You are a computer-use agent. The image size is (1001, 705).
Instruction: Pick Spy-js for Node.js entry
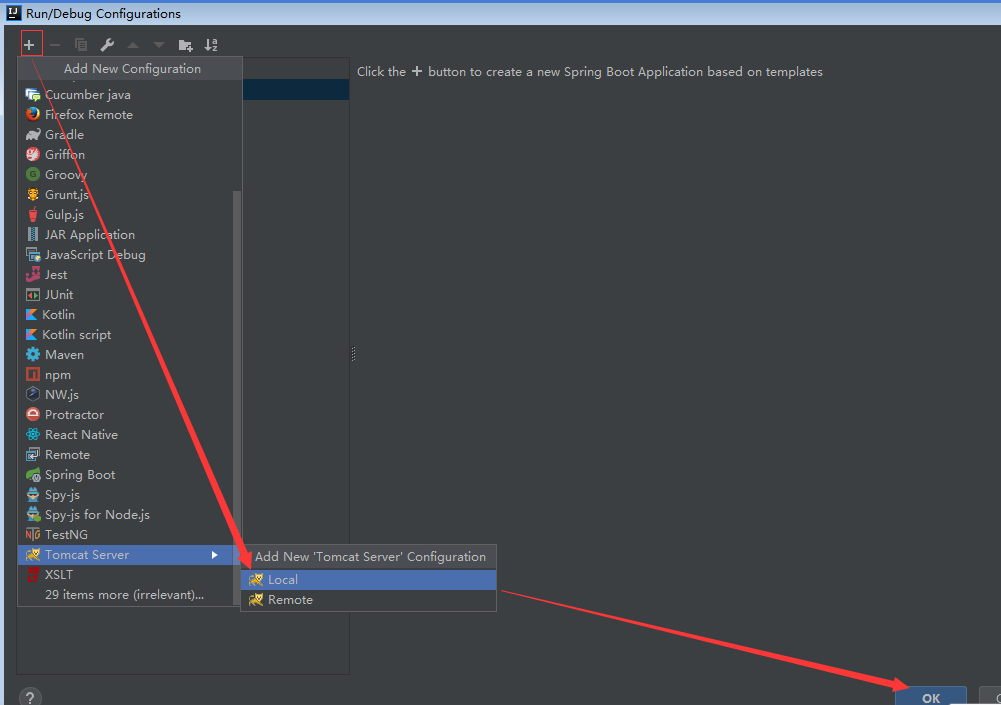tap(126, 515)
